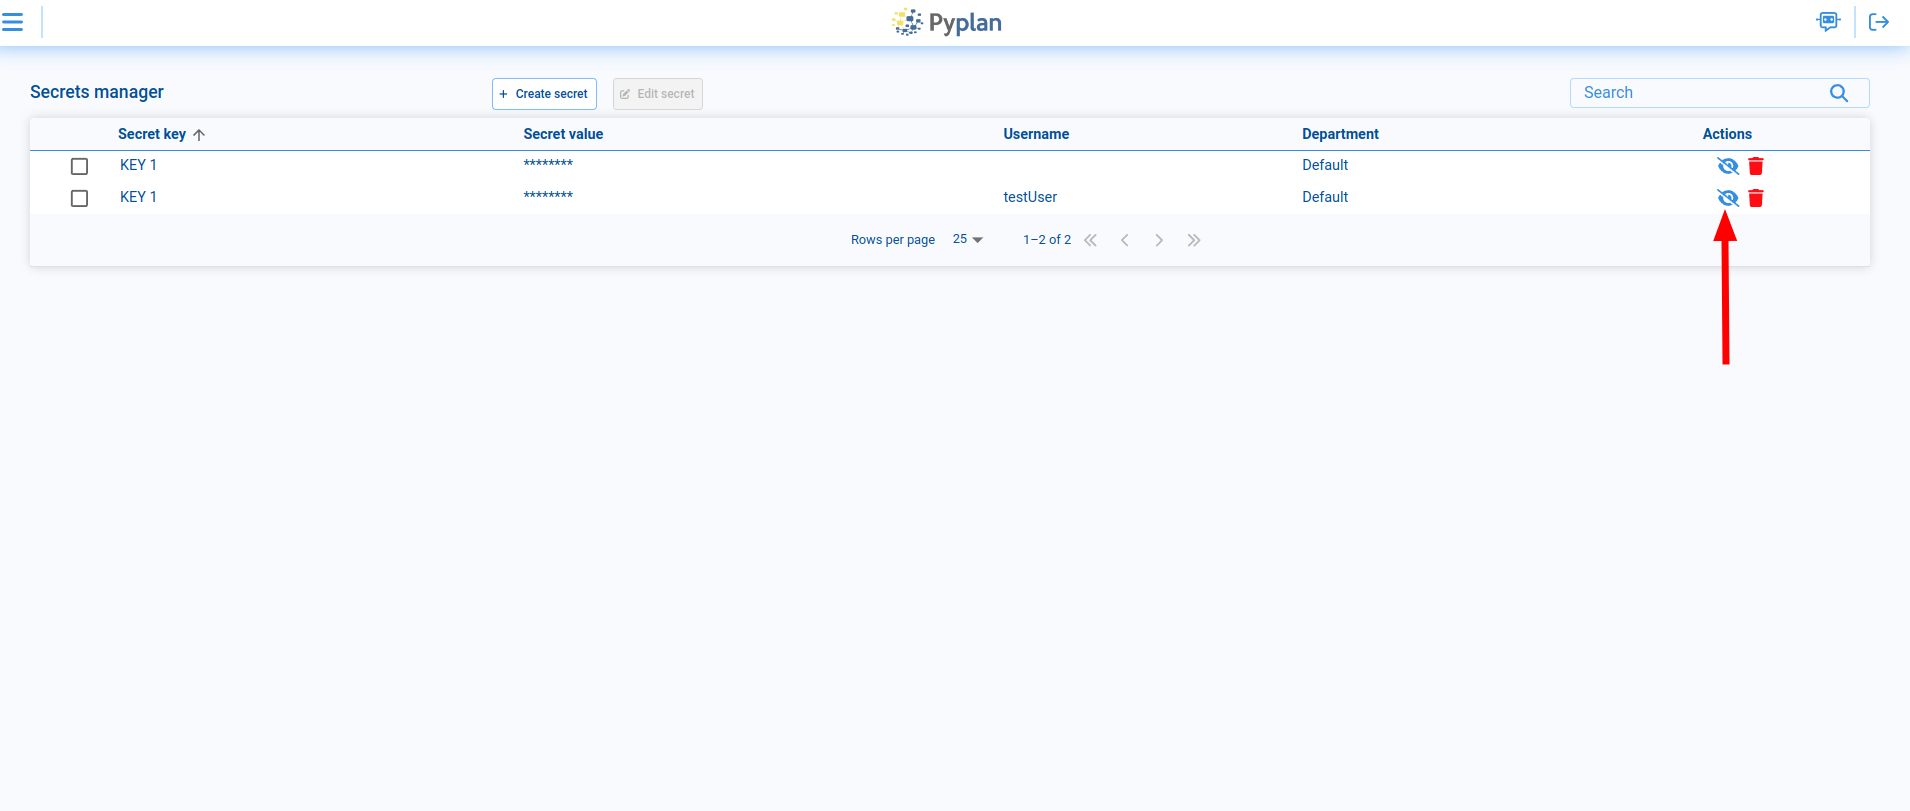Delete the first KEY 1 secret
The image size is (1910, 811).
pyautogui.click(x=1756, y=166)
